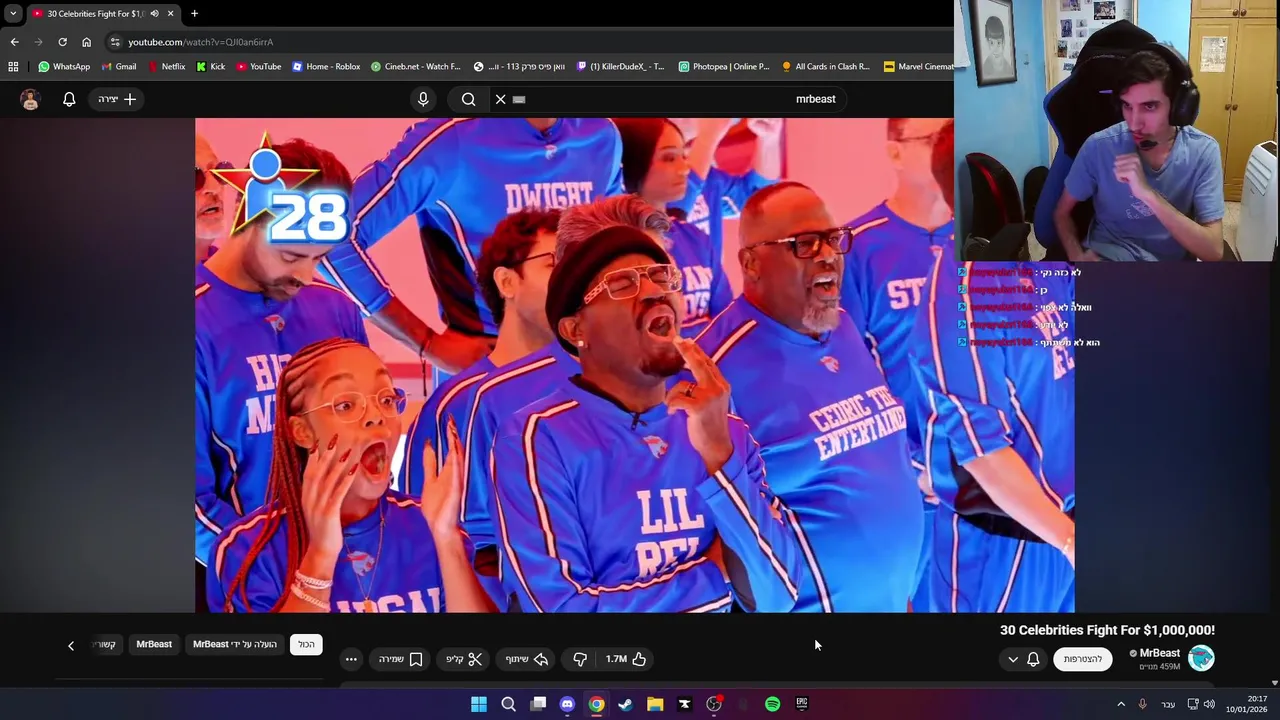Open the WhatsApp bookmark
The height and width of the screenshot is (720, 1280).
64,67
